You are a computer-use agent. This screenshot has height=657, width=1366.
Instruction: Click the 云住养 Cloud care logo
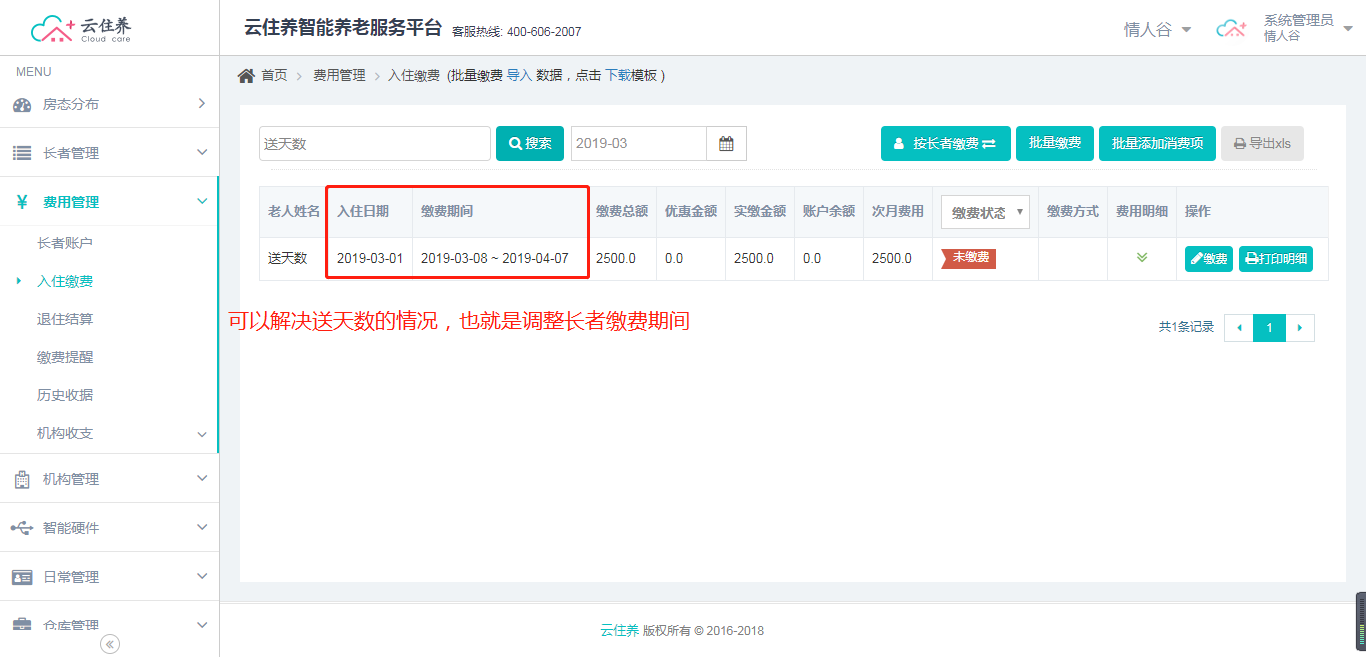[82, 29]
